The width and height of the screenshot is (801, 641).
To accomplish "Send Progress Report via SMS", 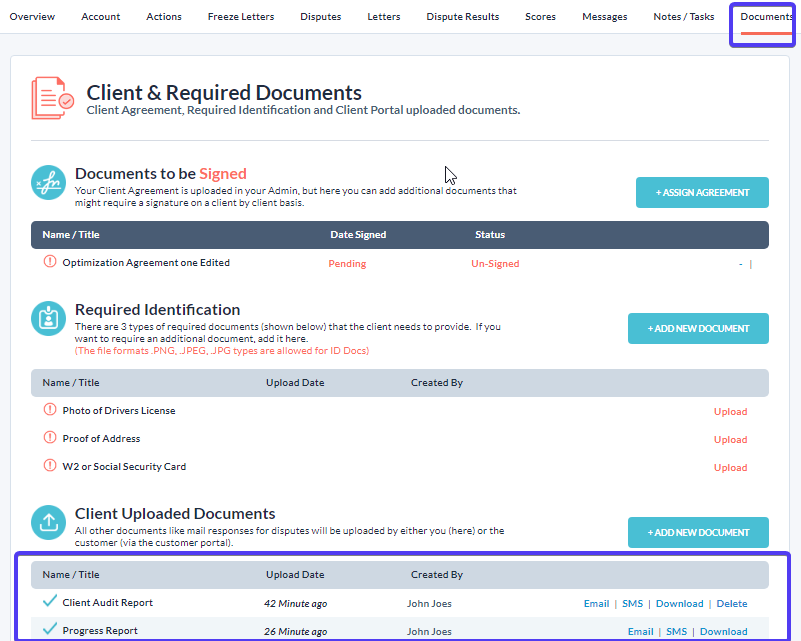I will pyautogui.click(x=676, y=632).
